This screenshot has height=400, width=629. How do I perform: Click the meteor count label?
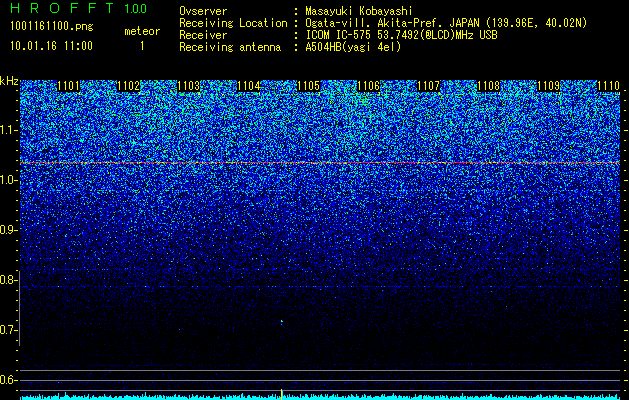point(142,31)
